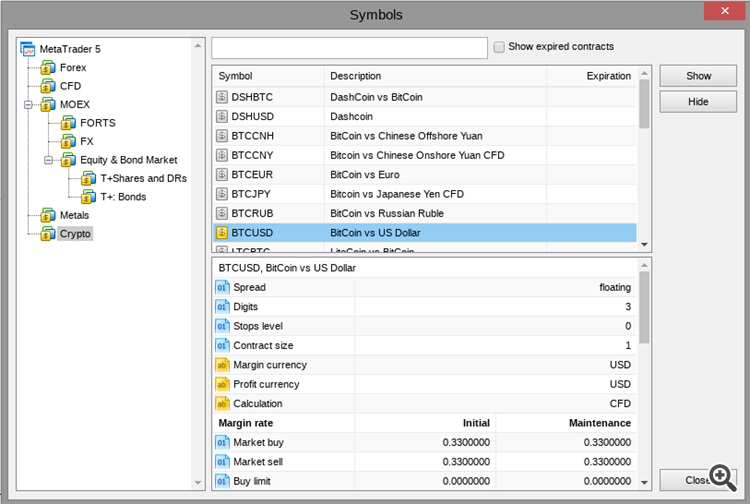Click the T+: Bonds folder icon
Viewport: 750px width, 504px height.
(88, 197)
